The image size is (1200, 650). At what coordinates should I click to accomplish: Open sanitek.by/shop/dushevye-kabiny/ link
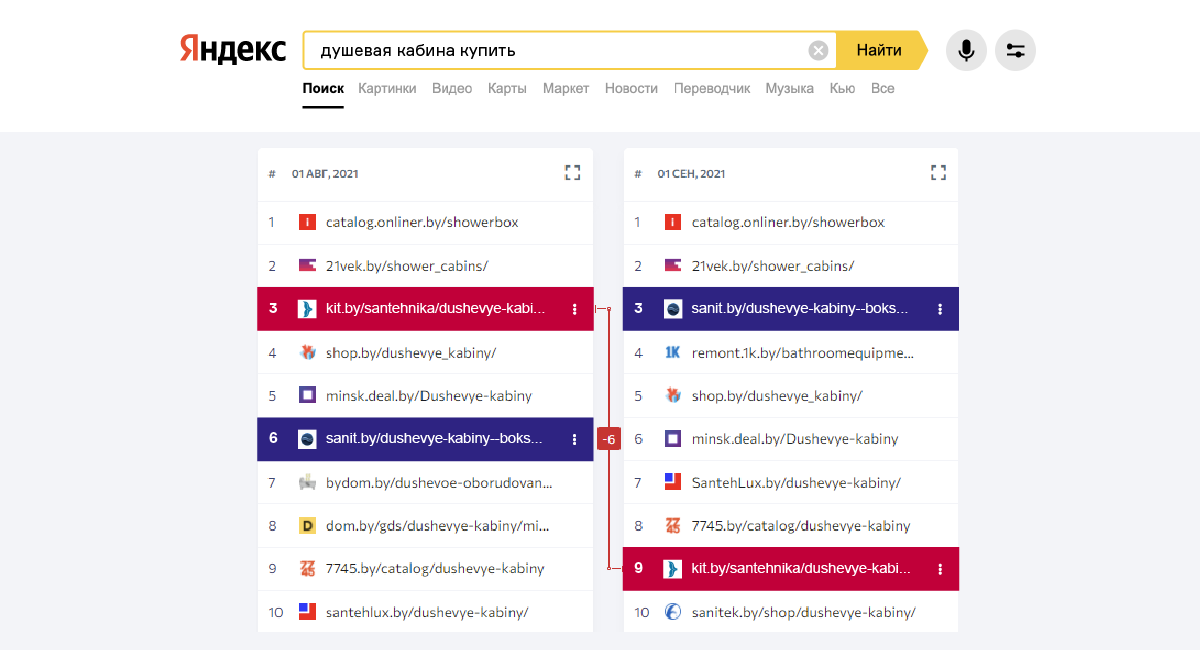coord(803,611)
